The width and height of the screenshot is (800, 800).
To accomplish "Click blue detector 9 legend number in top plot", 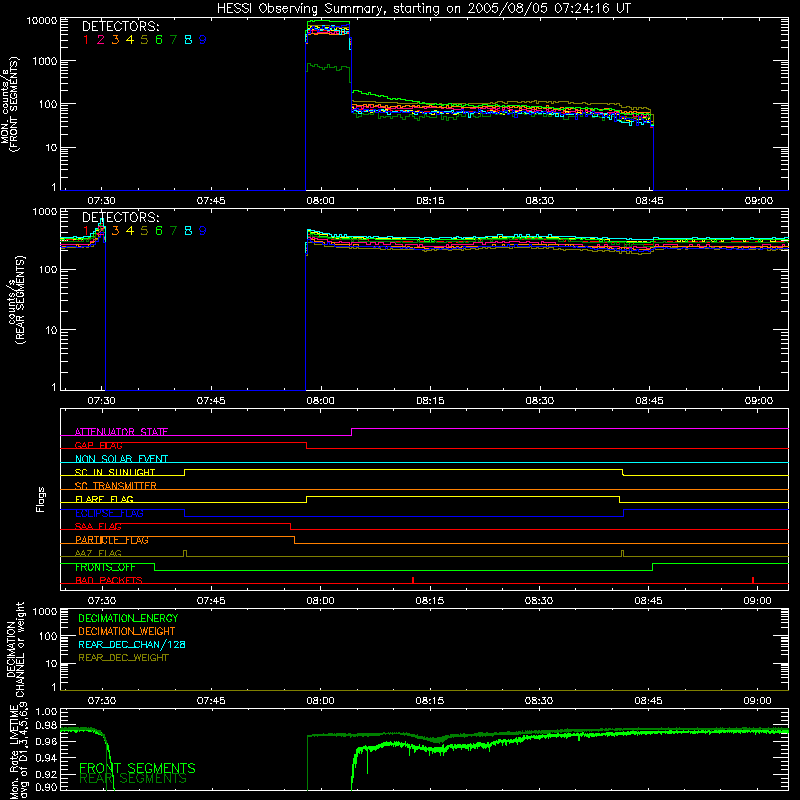I will (203, 40).
